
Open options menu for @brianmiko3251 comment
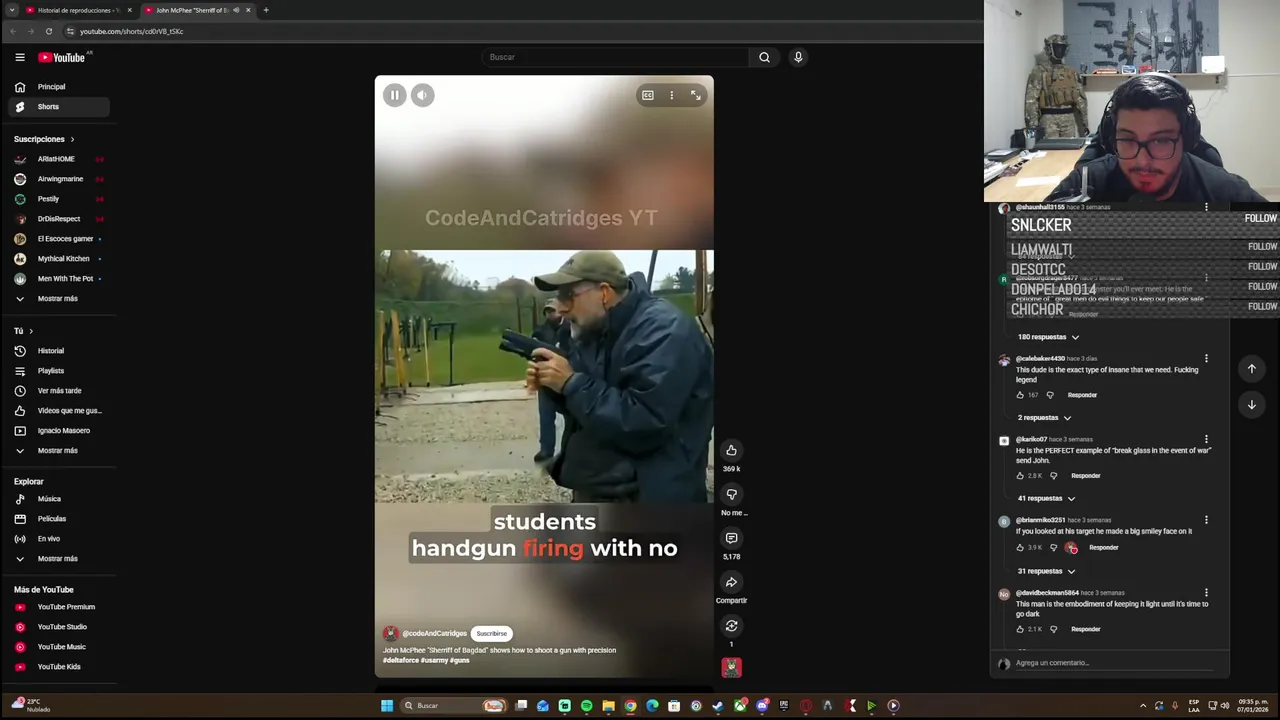(x=1206, y=520)
